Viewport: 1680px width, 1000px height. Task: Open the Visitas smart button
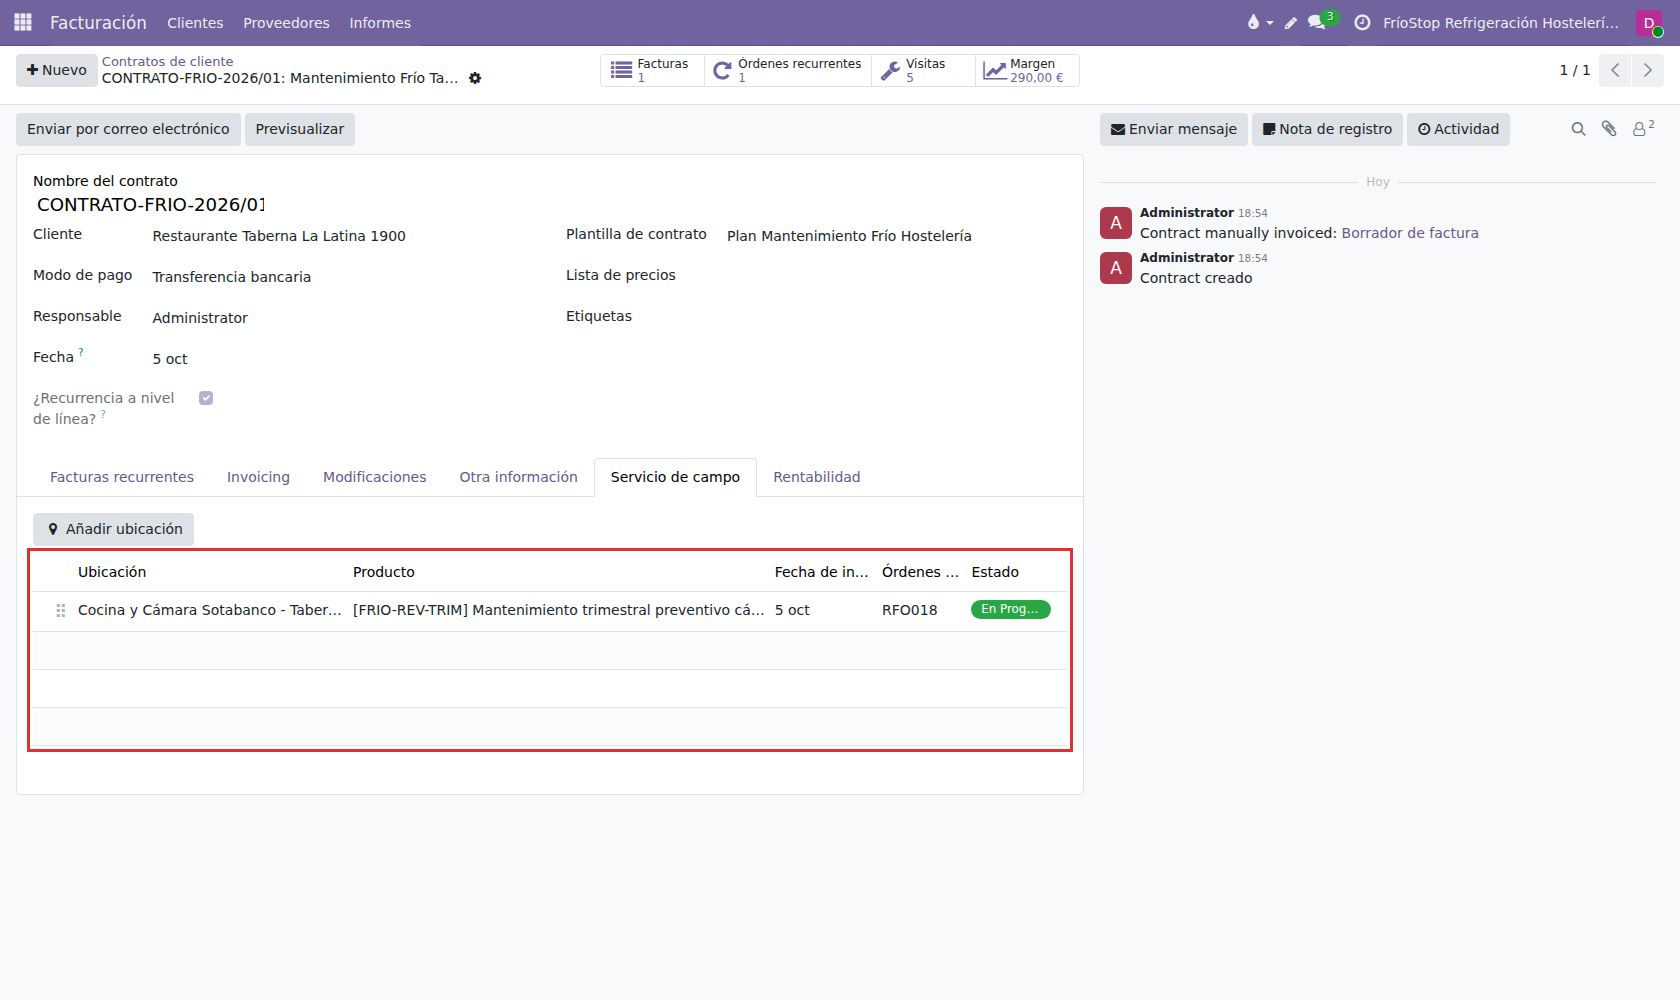pos(923,70)
